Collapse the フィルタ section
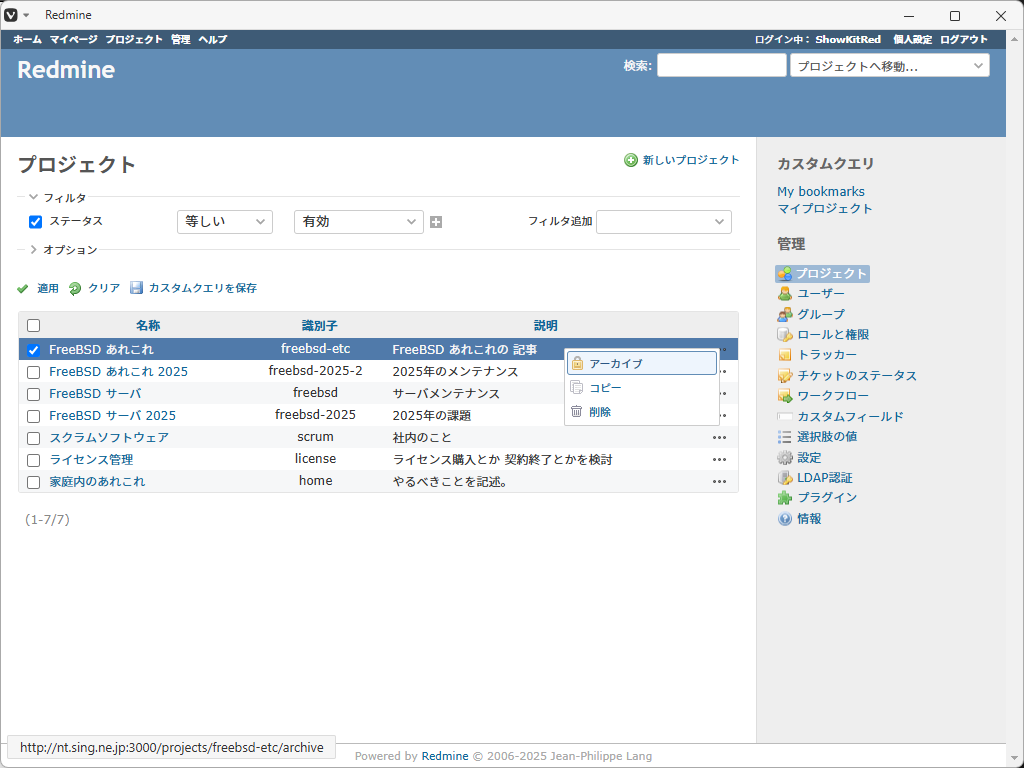The image size is (1024, 768). pyautogui.click(x=57, y=197)
